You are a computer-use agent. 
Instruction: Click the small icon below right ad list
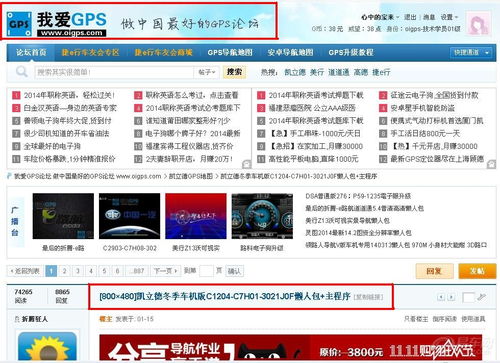pyautogui.click(x=491, y=164)
